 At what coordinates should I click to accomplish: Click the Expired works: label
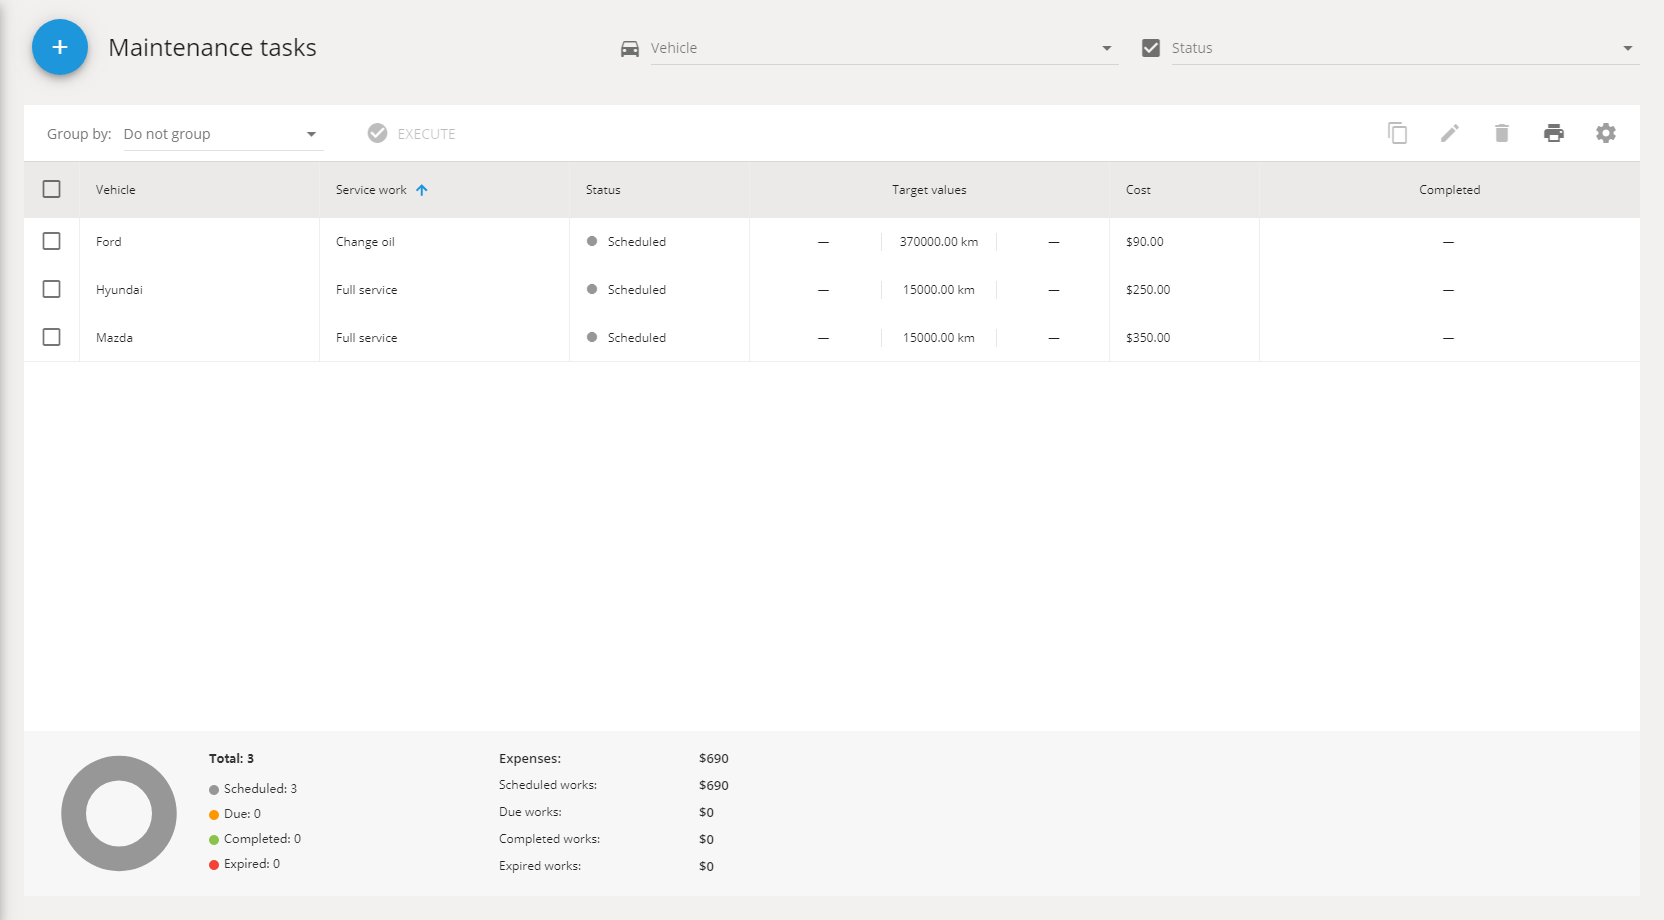(x=540, y=866)
